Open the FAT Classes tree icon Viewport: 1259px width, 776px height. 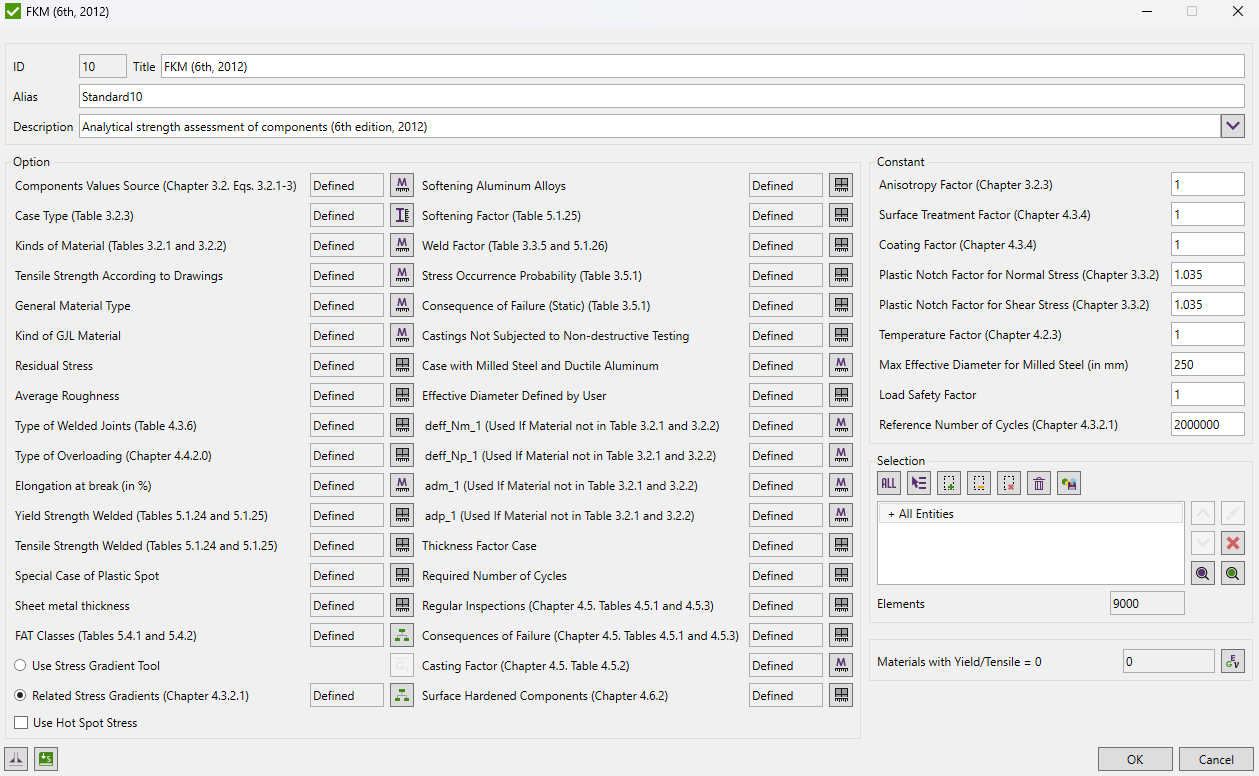[401, 635]
